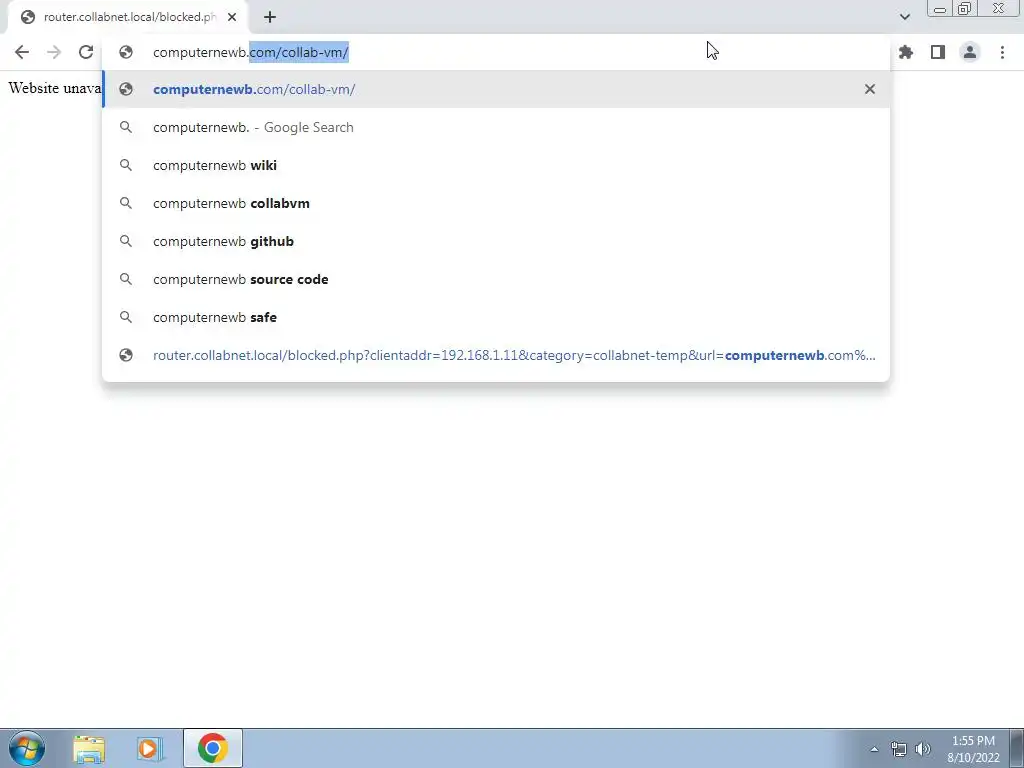Click search icon beside computernewb safe
The width and height of the screenshot is (1024, 768).
tap(126, 317)
